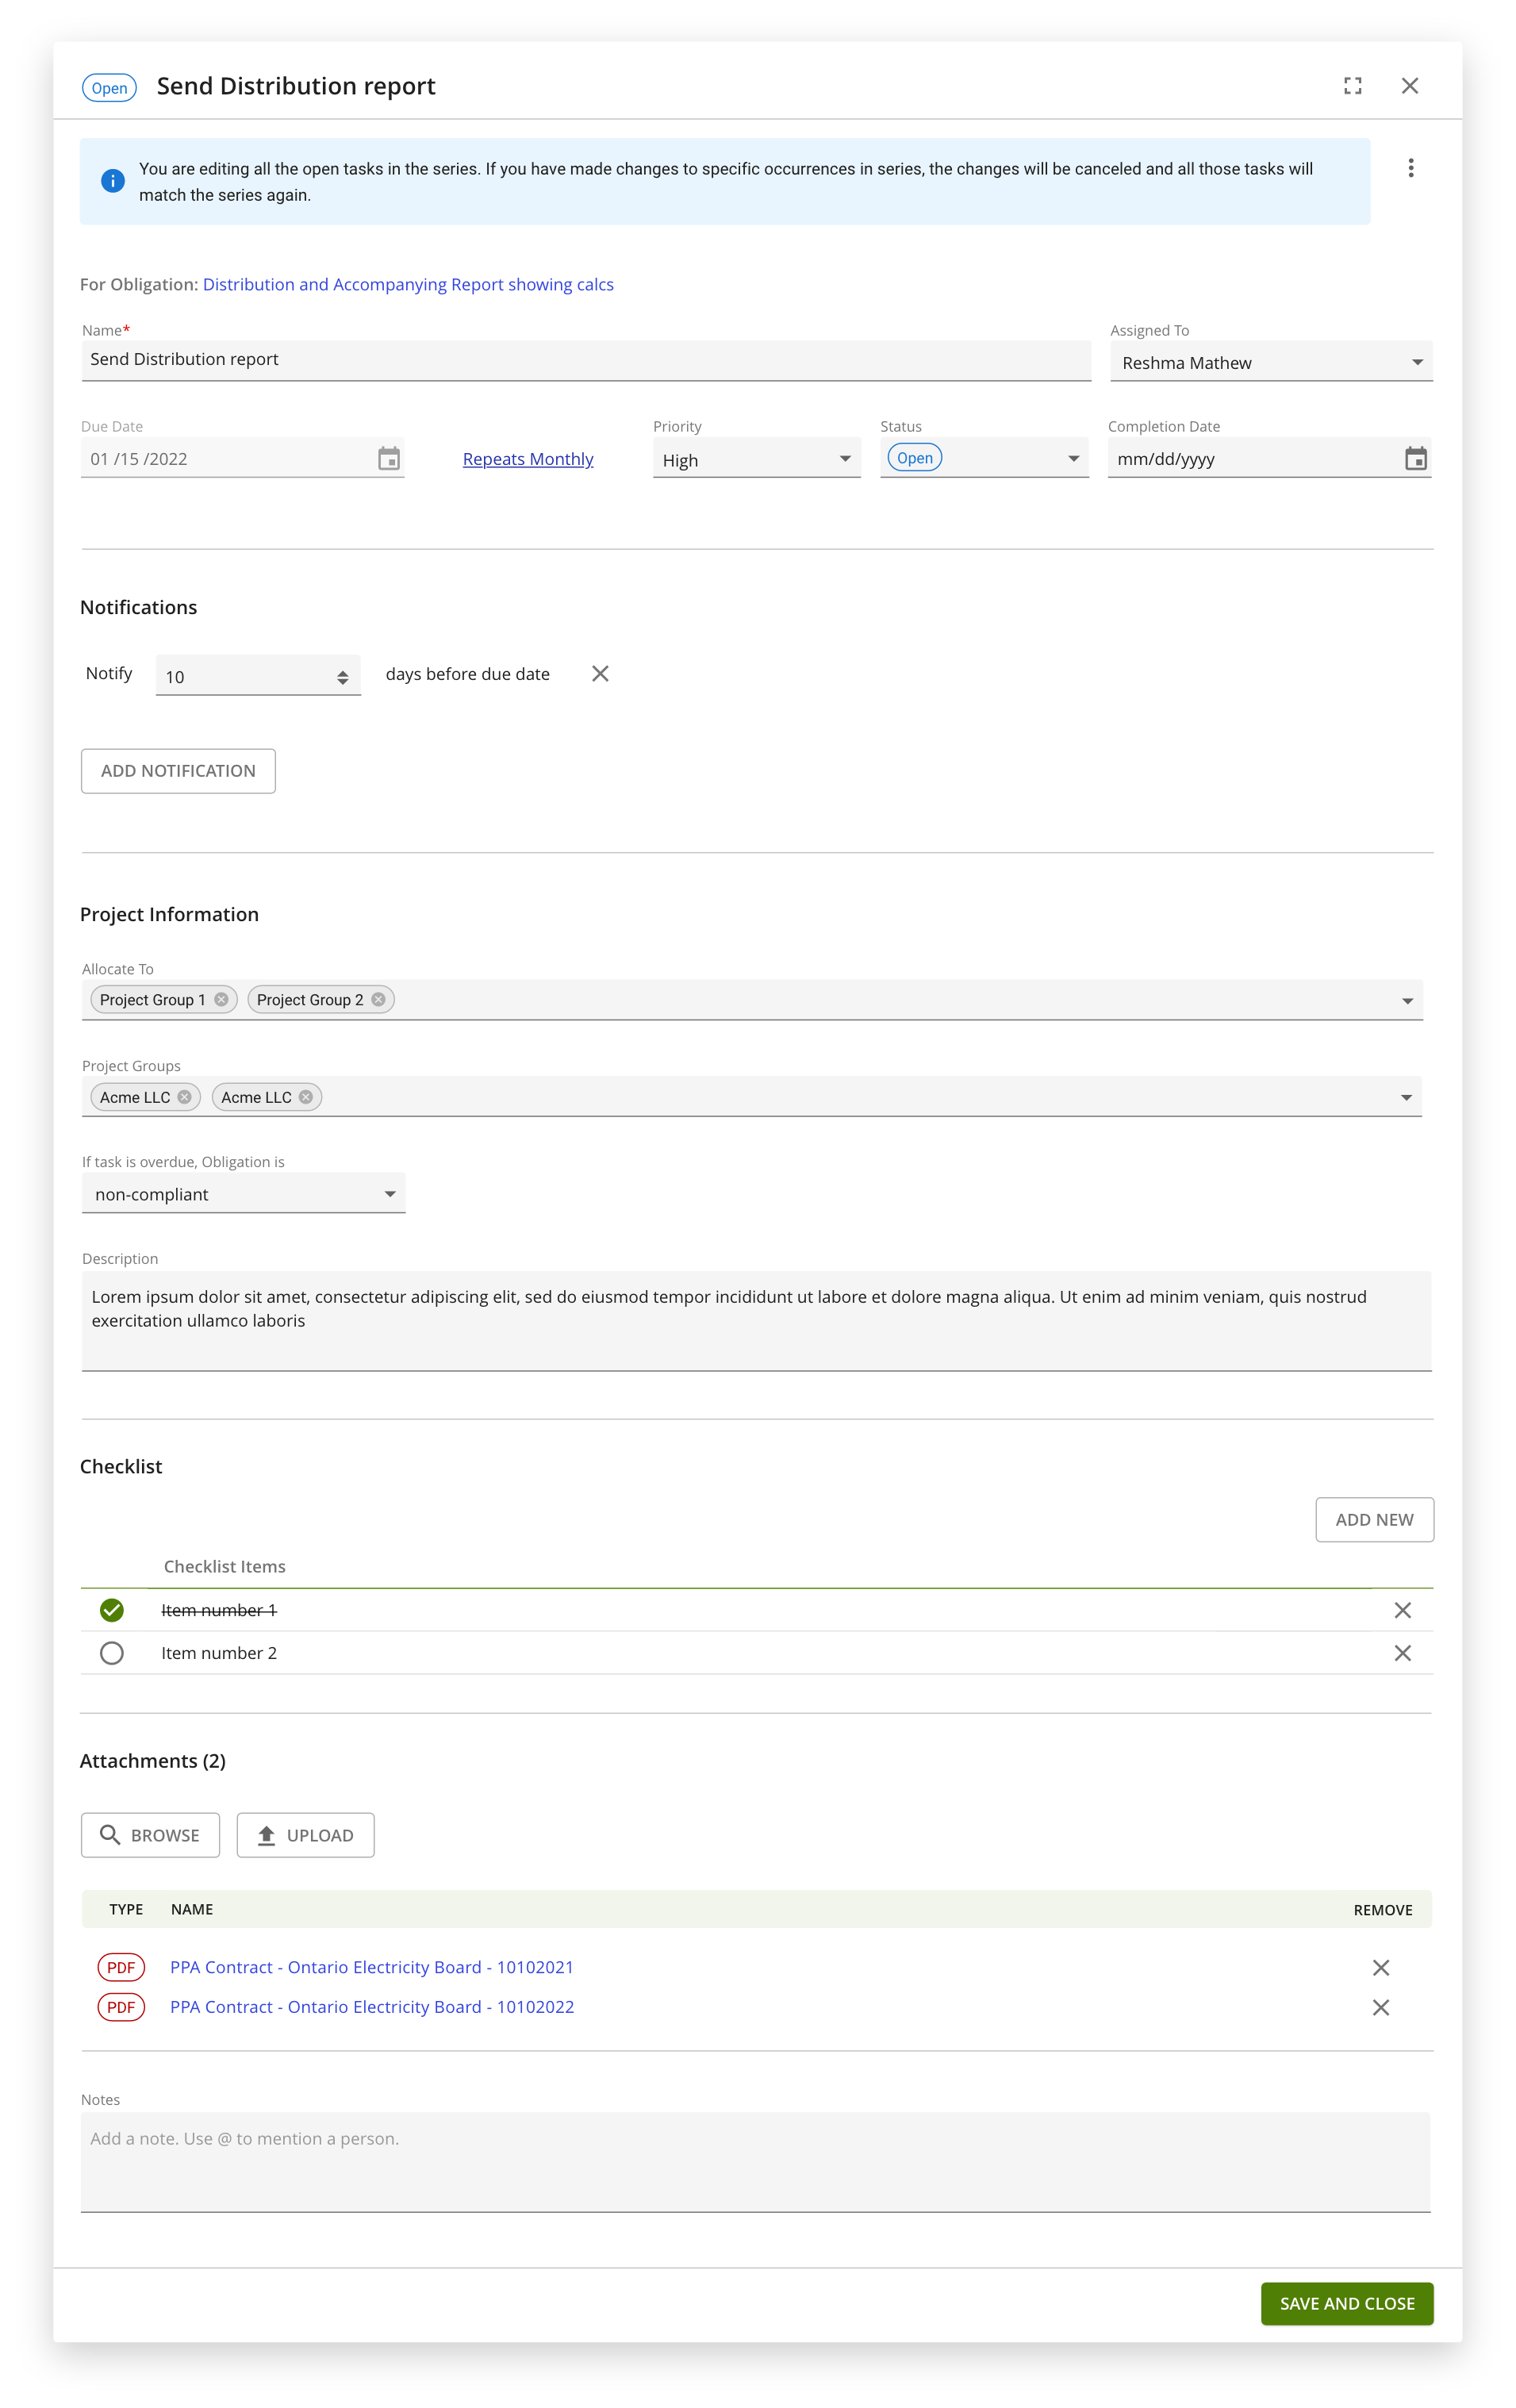Open the Status dropdown
The height and width of the screenshot is (2408, 1516).
tap(984, 458)
